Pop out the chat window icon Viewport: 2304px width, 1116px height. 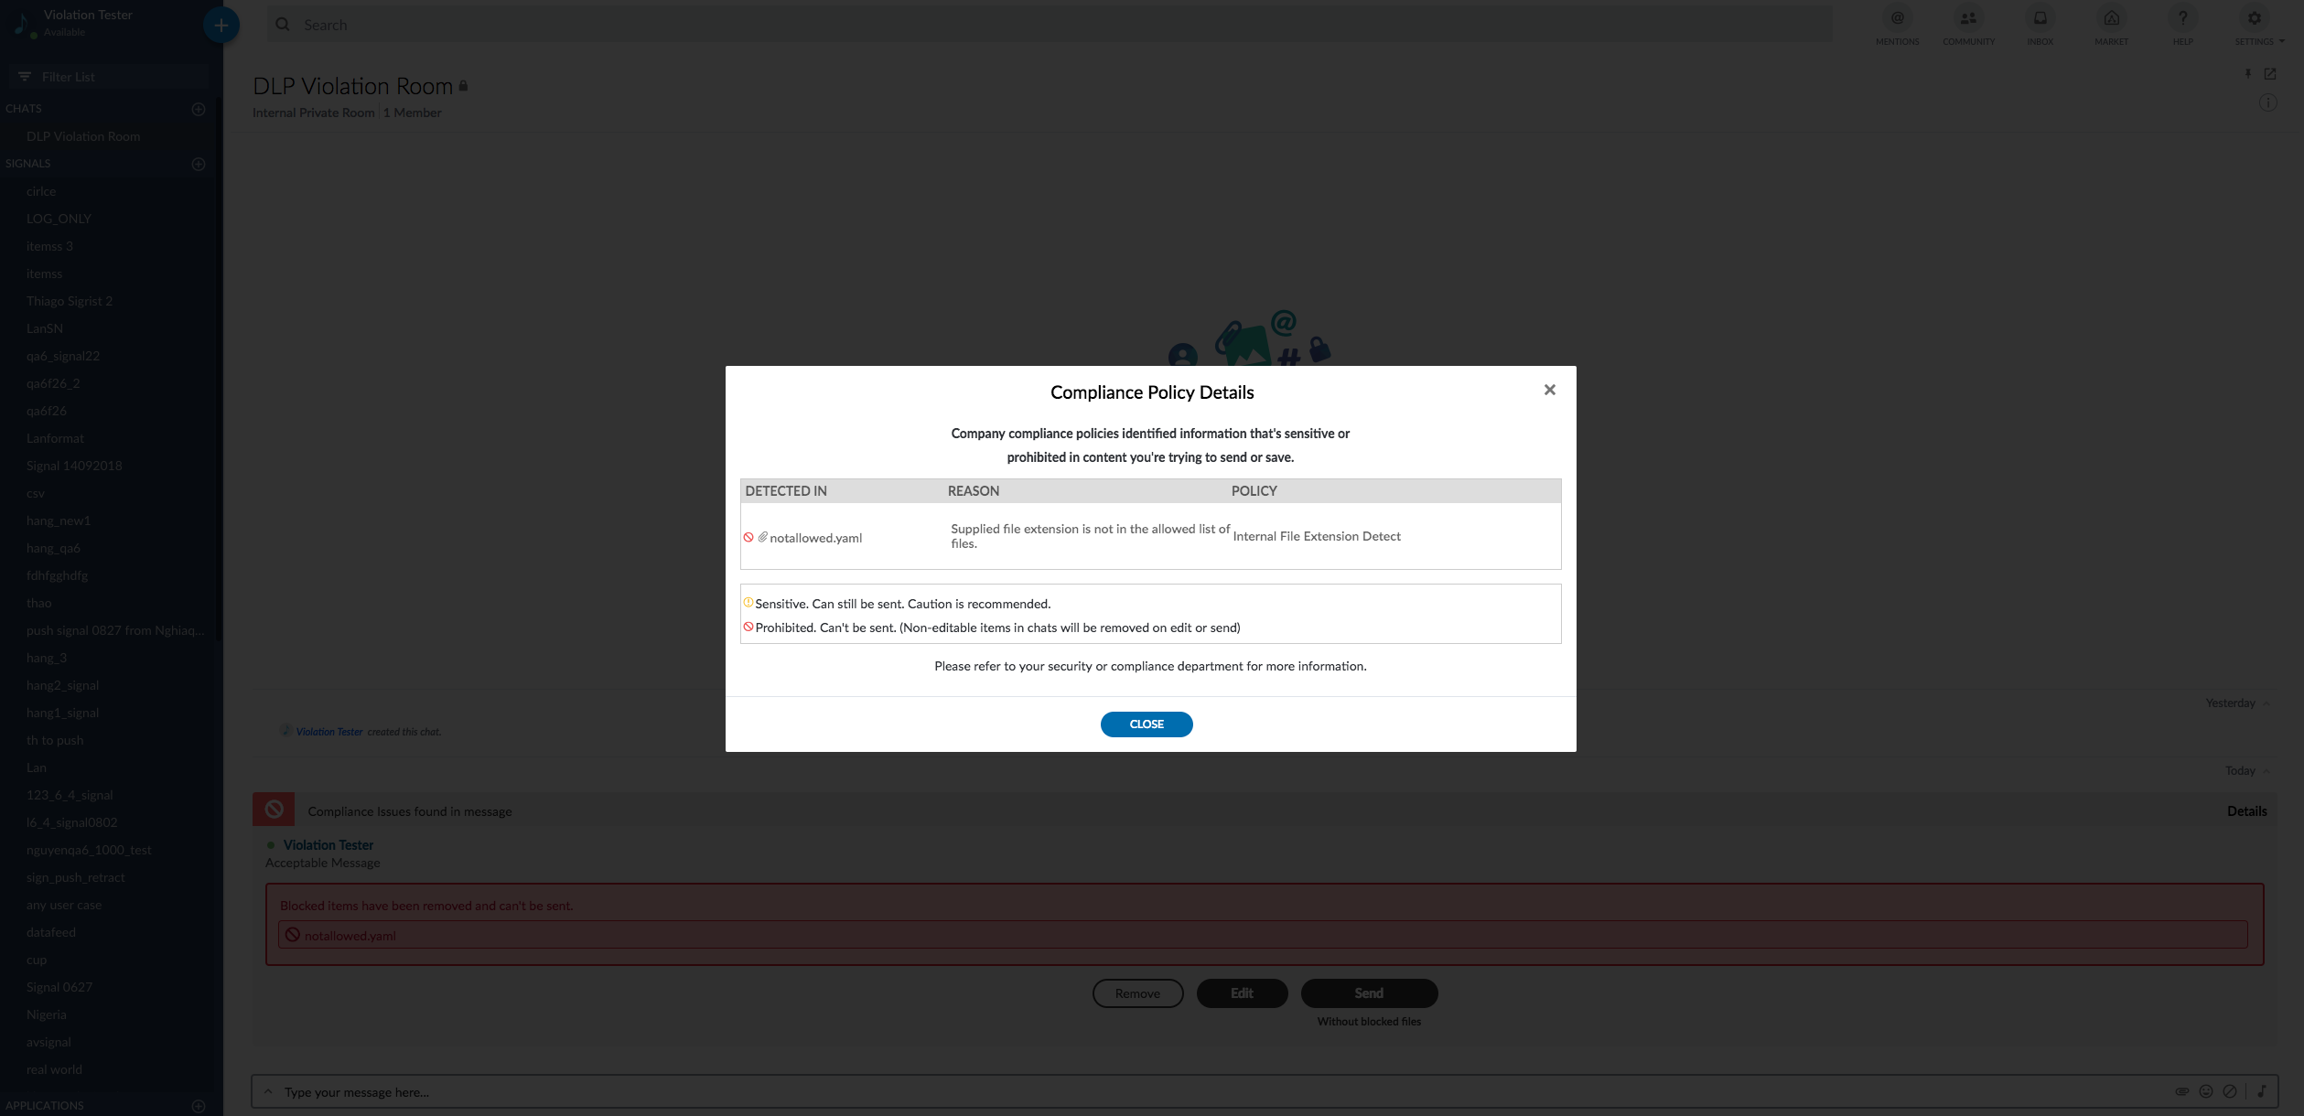[x=2270, y=74]
